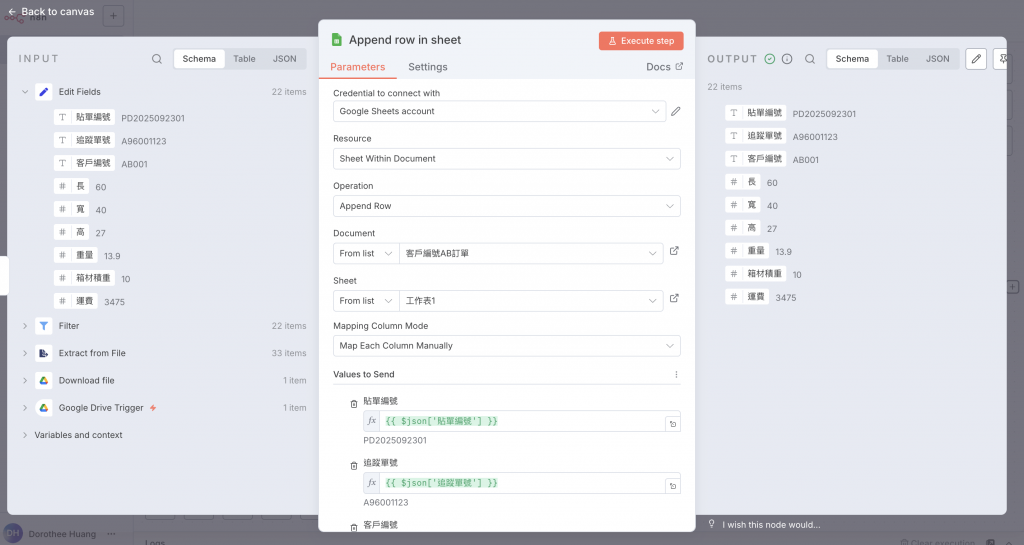Search the OUTPUT panel data
The height and width of the screenshot is (545, 1024).
[x=810, y=59]
